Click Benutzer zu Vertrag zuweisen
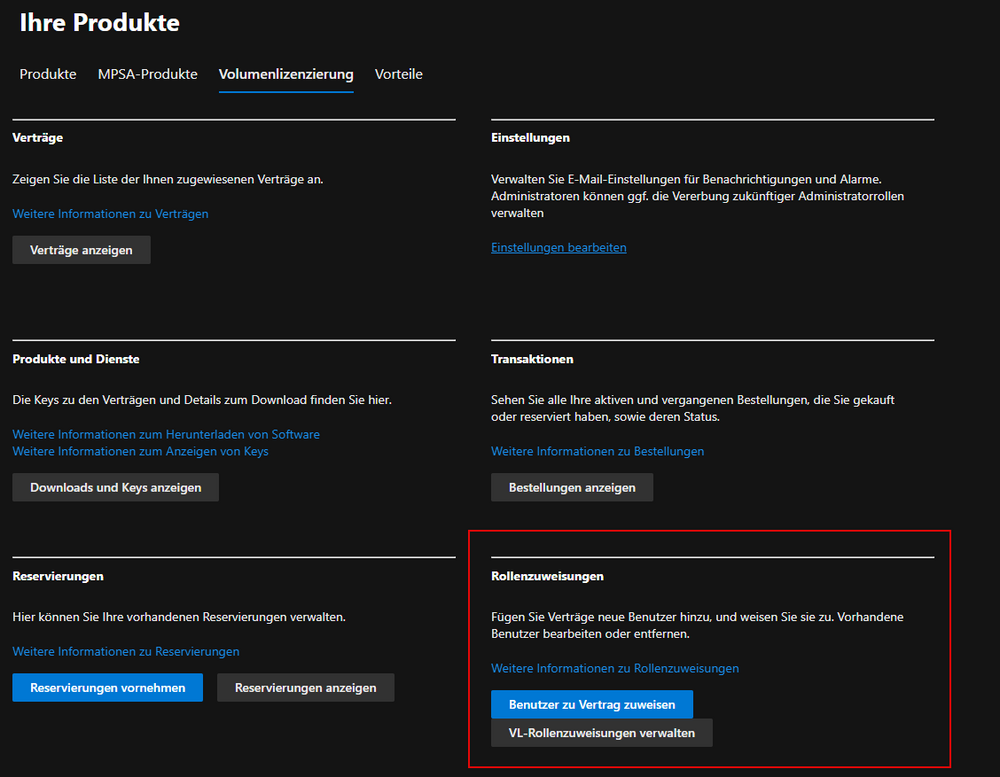 592,704
